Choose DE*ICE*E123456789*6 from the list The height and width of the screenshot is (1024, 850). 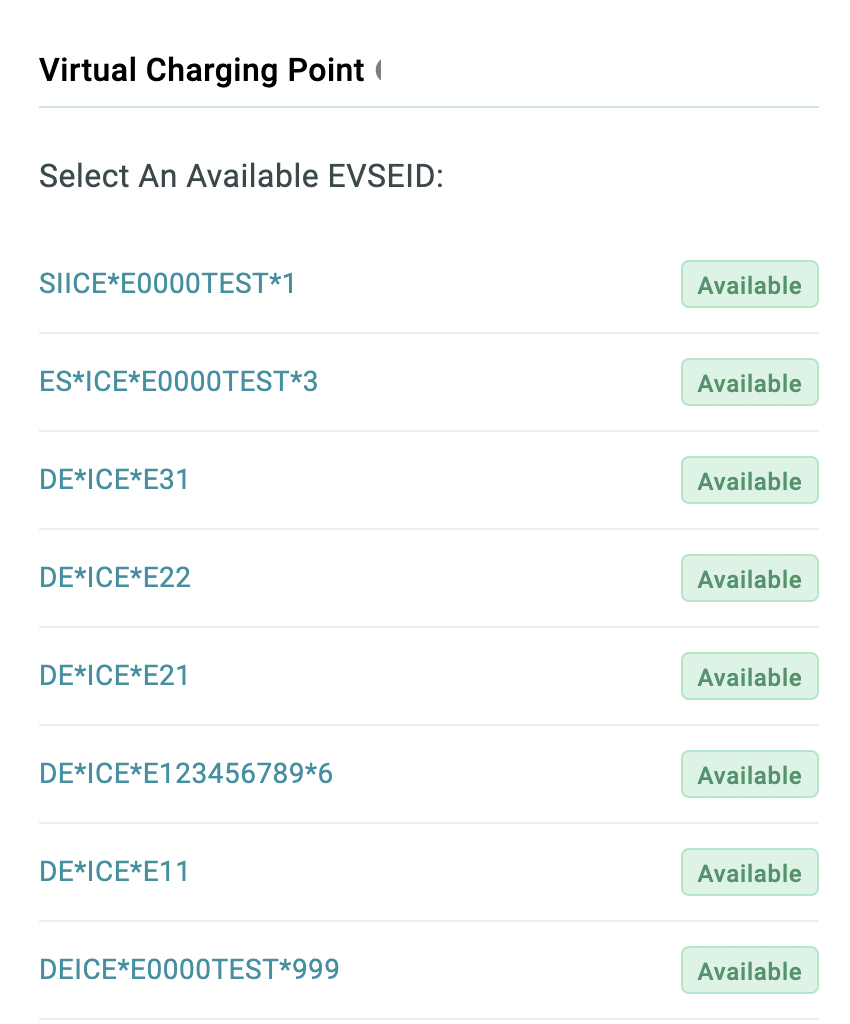pyautogui.click(x=186, y=774)
